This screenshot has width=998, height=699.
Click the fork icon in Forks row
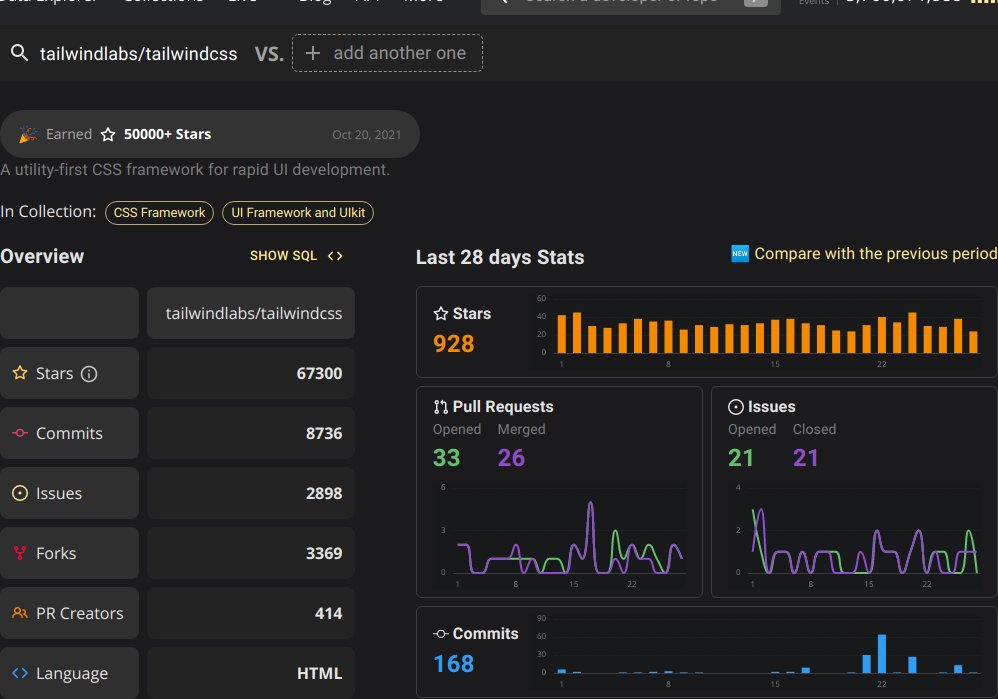[20, 553]
